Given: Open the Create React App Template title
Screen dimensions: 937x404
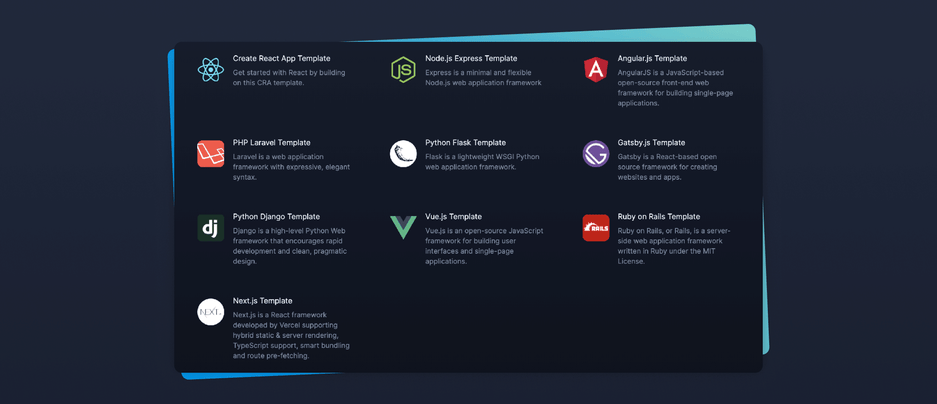Looking at the screenshot, I should (281, 59).
